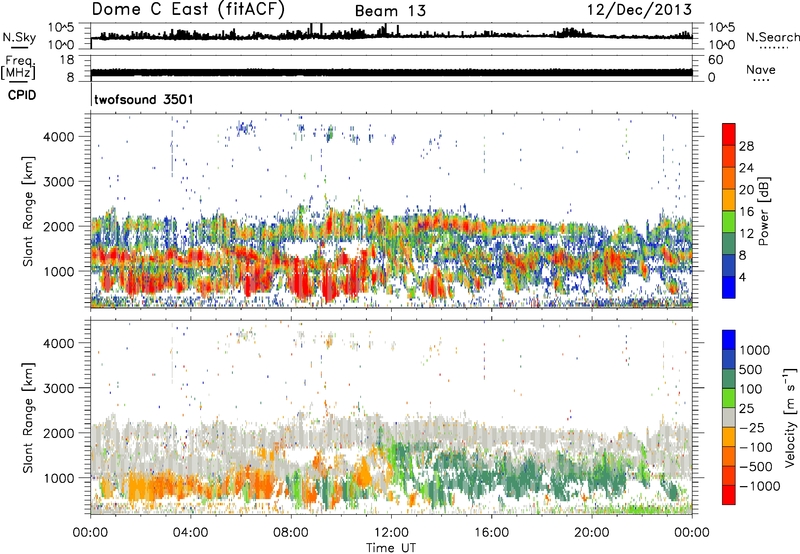
Task: Click the 'Time UT' axis label
Action: point(391,548)
